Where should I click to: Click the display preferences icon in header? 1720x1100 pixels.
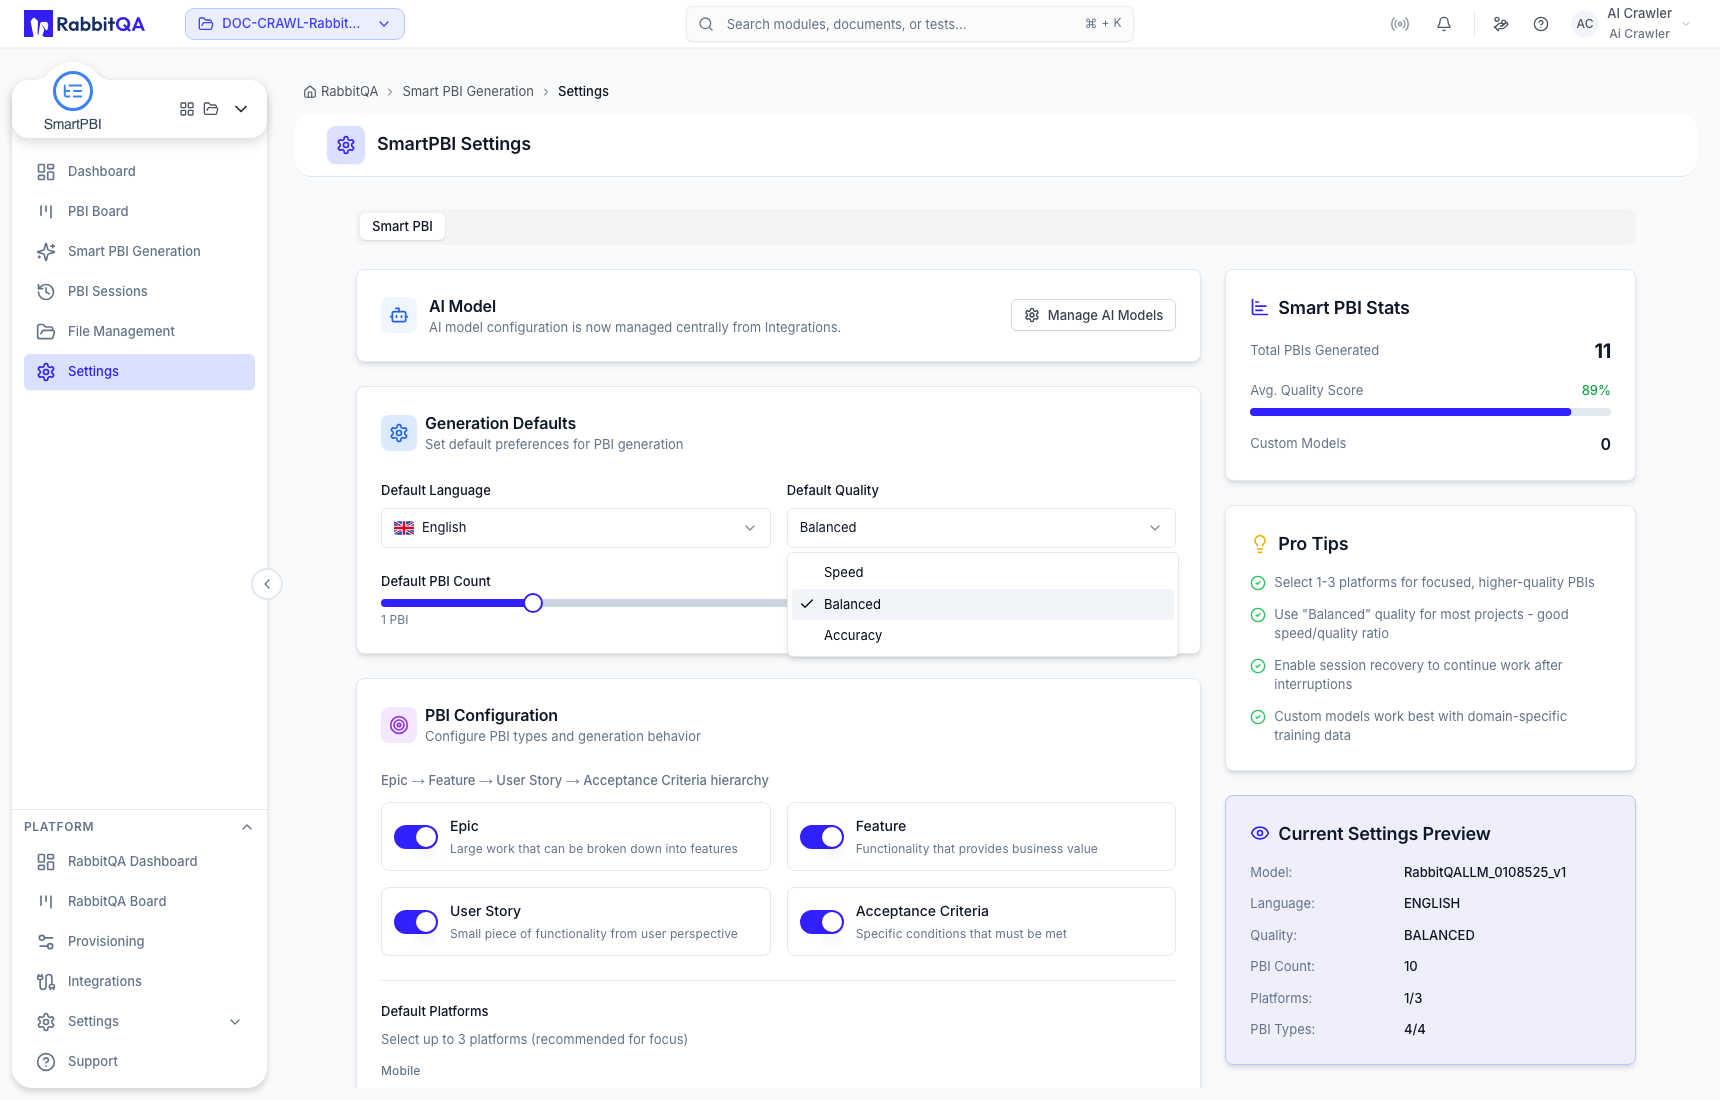(1501, 24)
